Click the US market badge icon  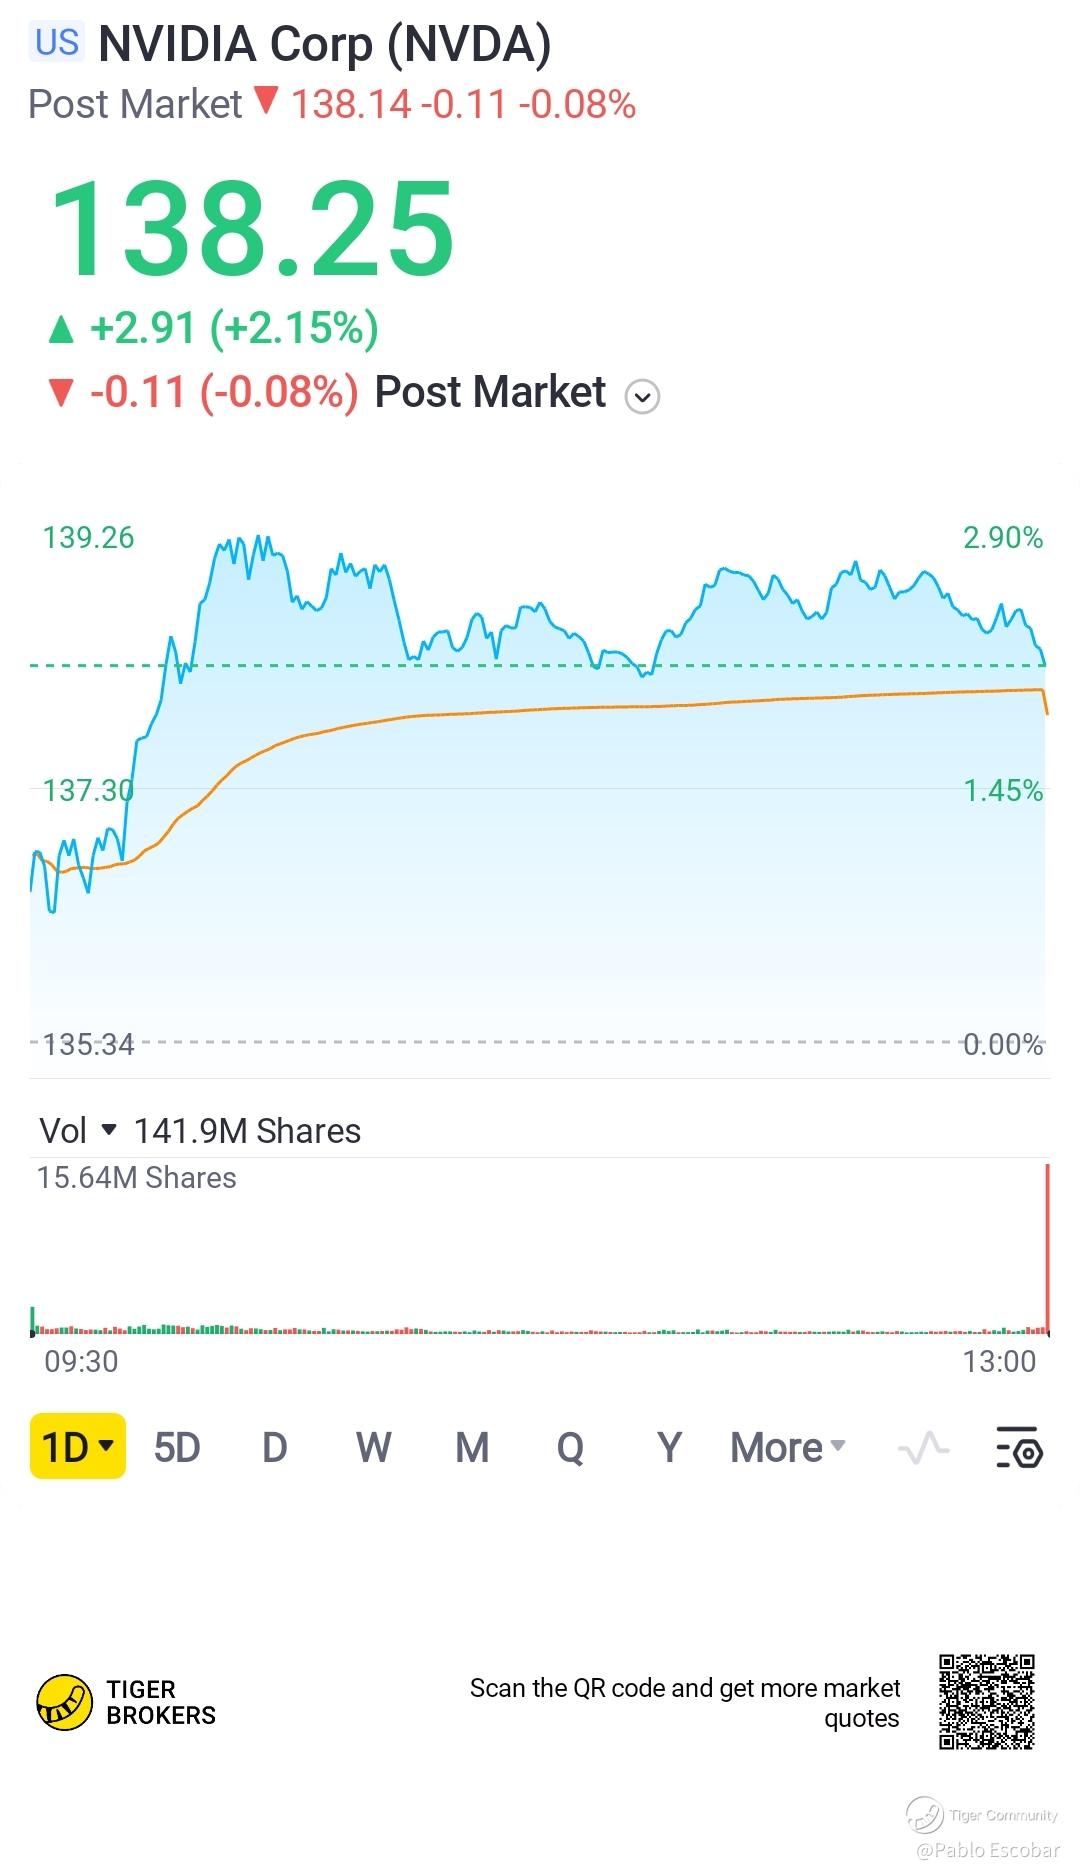coord(57,43)
